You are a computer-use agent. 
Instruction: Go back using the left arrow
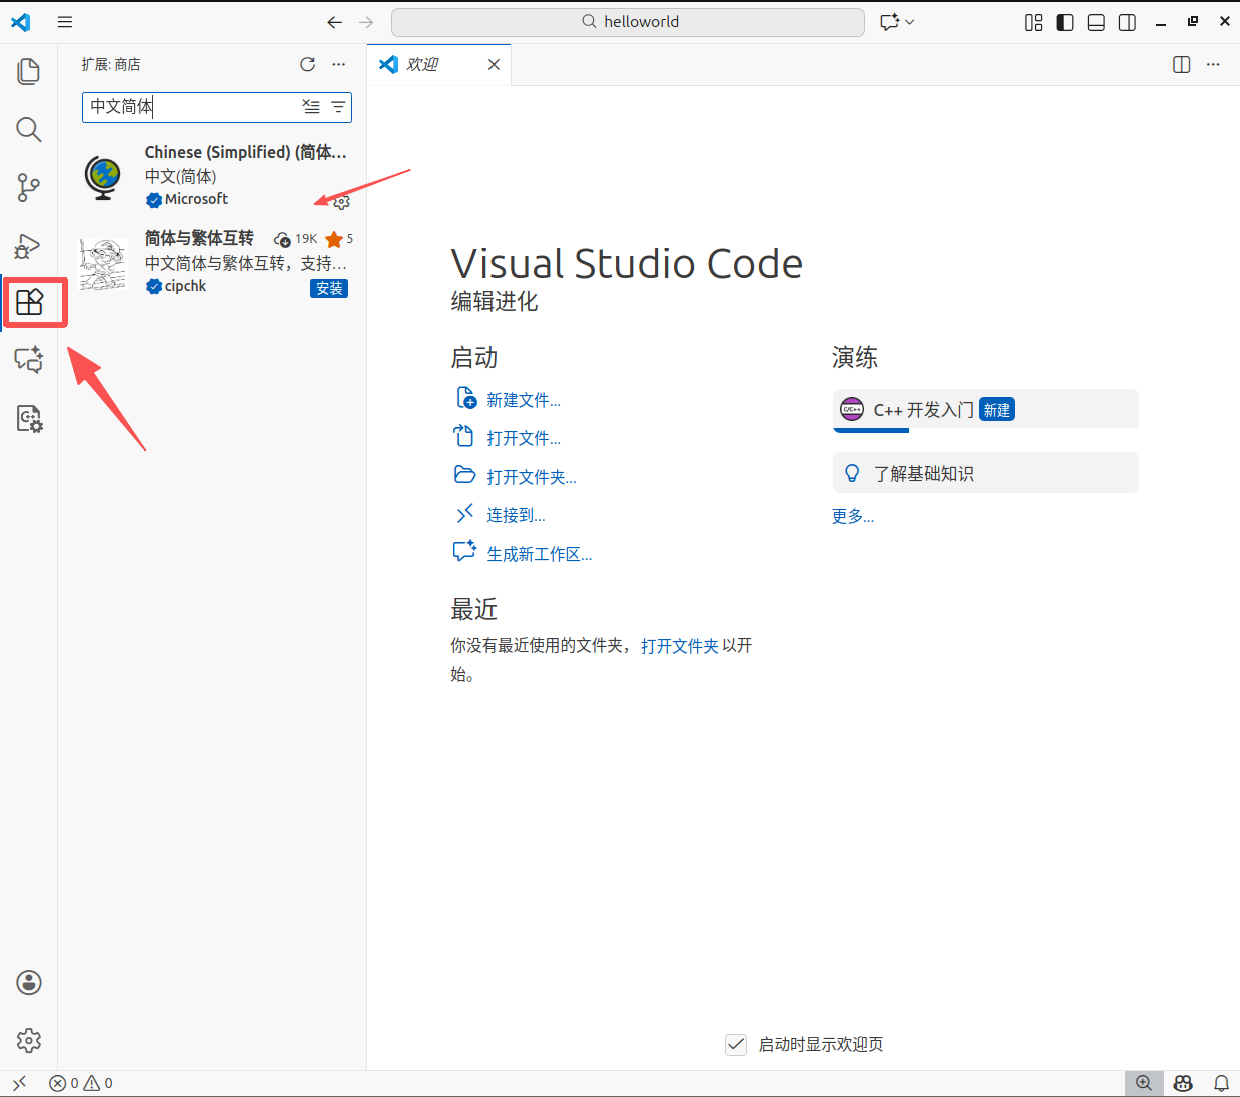(x=335, y=22)
